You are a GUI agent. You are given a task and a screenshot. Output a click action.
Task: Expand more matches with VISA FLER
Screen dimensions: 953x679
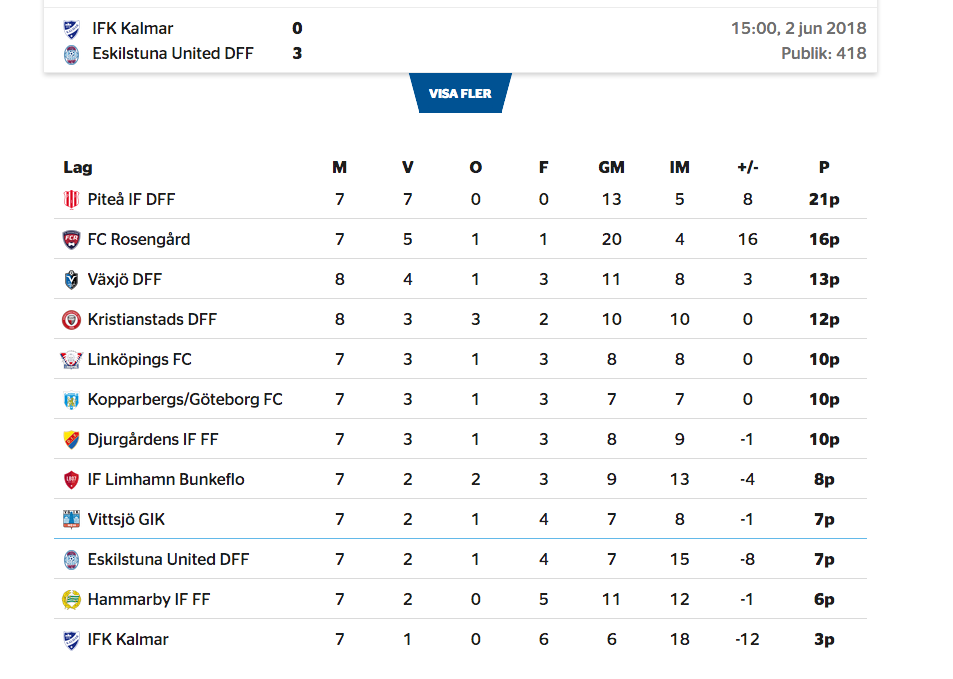click(460, 94)
